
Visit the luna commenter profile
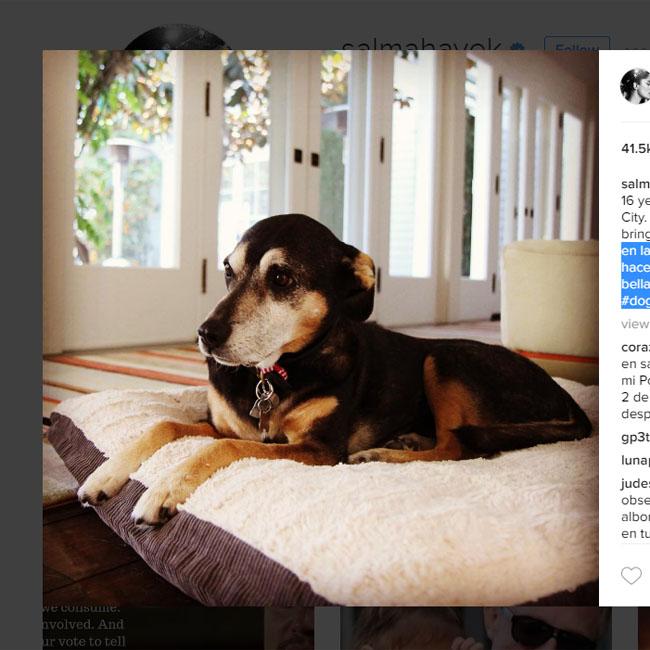[x=635, y=460]
